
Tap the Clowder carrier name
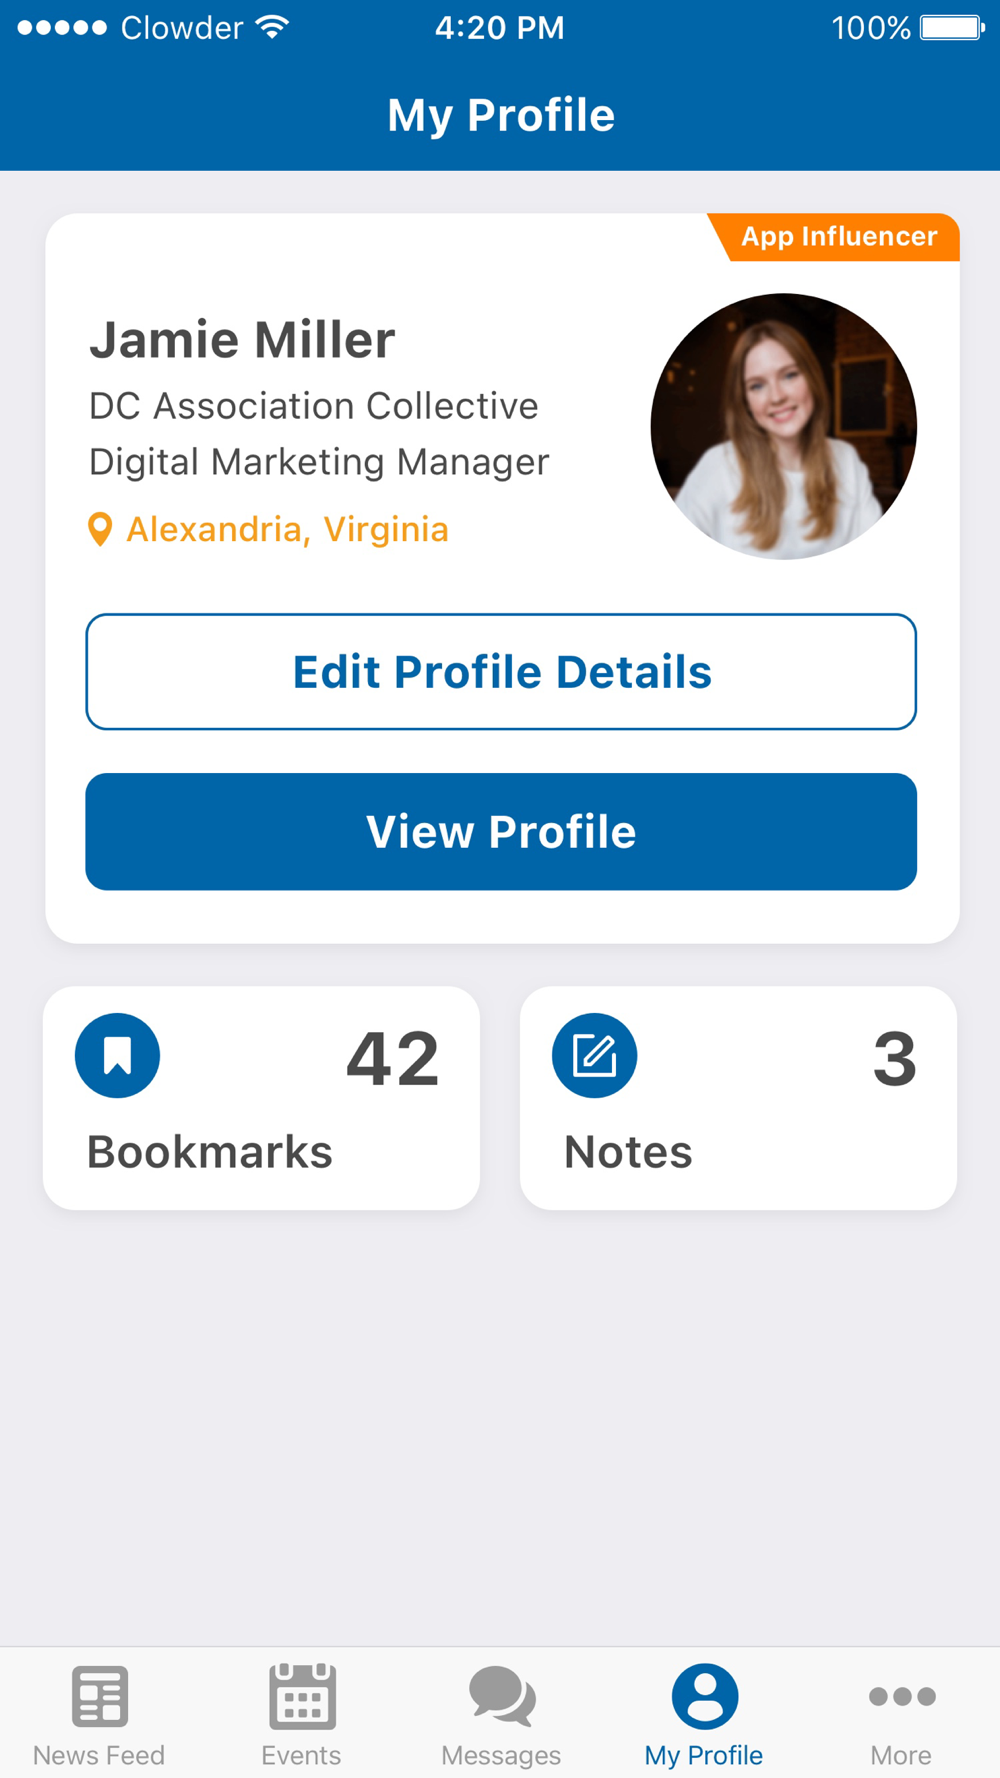pyautogui.click(x=182, y=28)
